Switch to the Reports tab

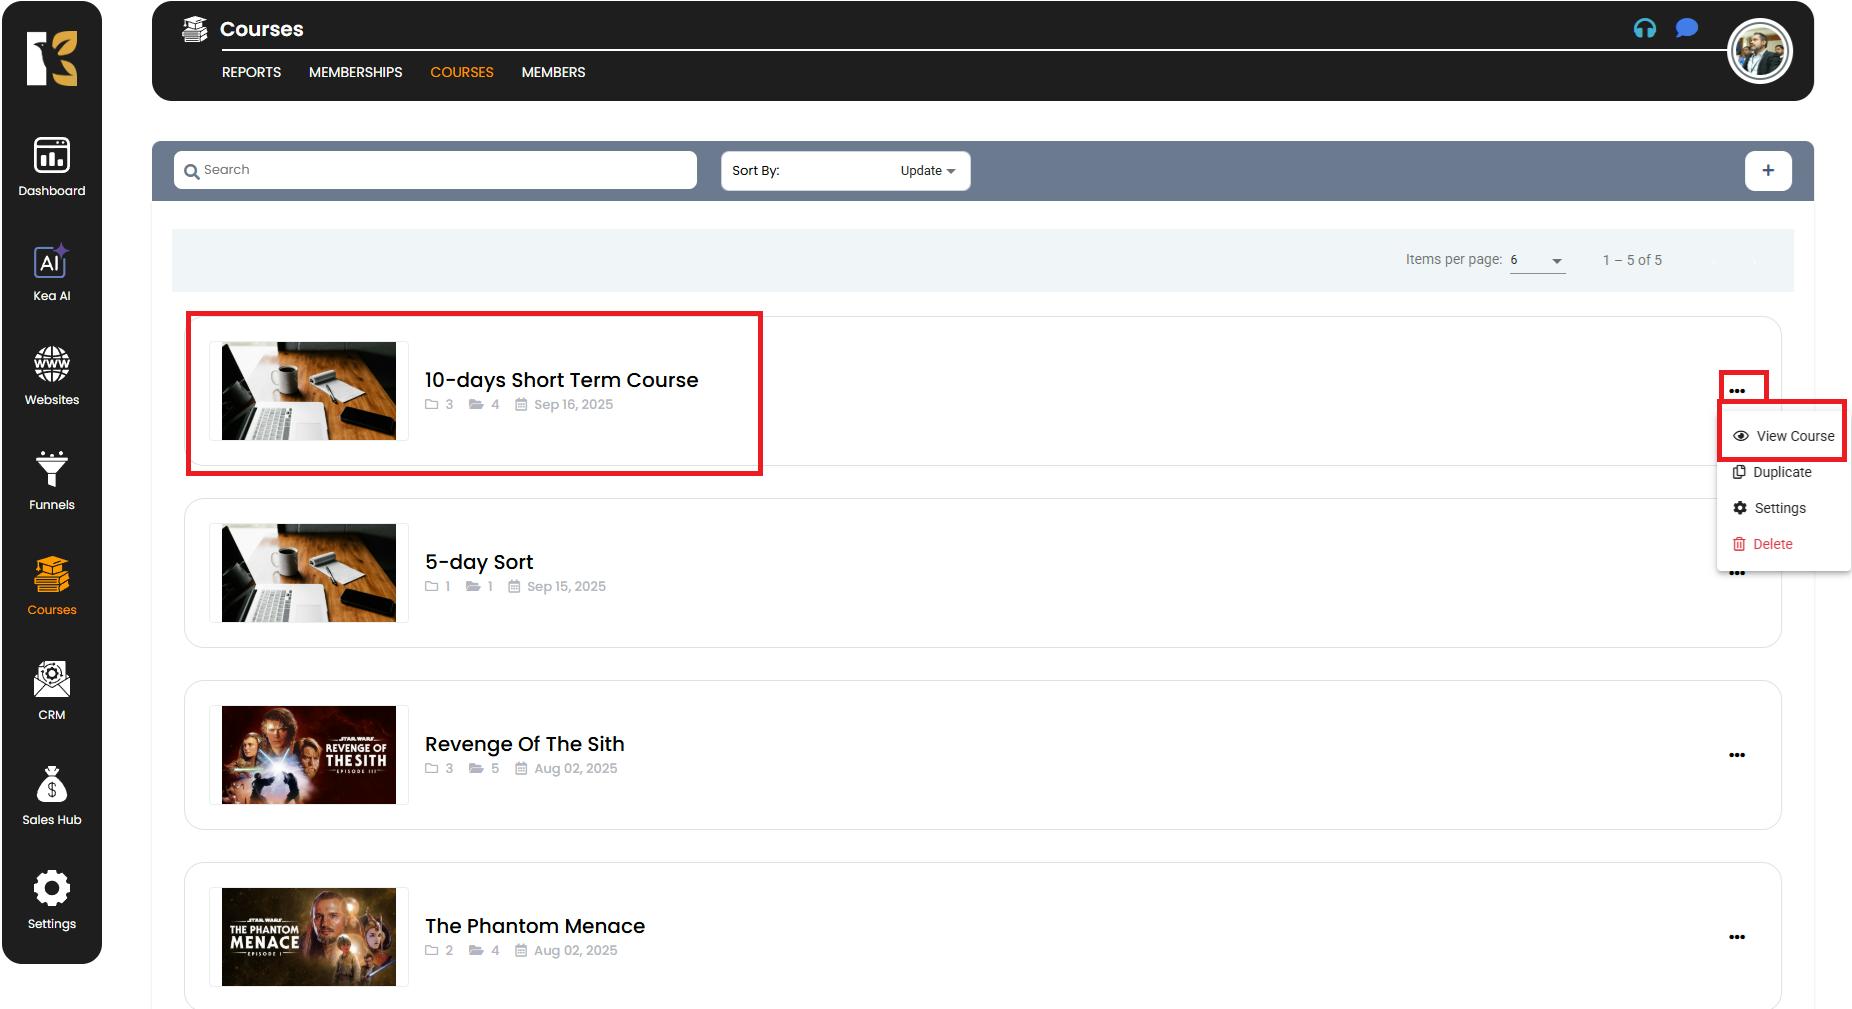[251, 72]
